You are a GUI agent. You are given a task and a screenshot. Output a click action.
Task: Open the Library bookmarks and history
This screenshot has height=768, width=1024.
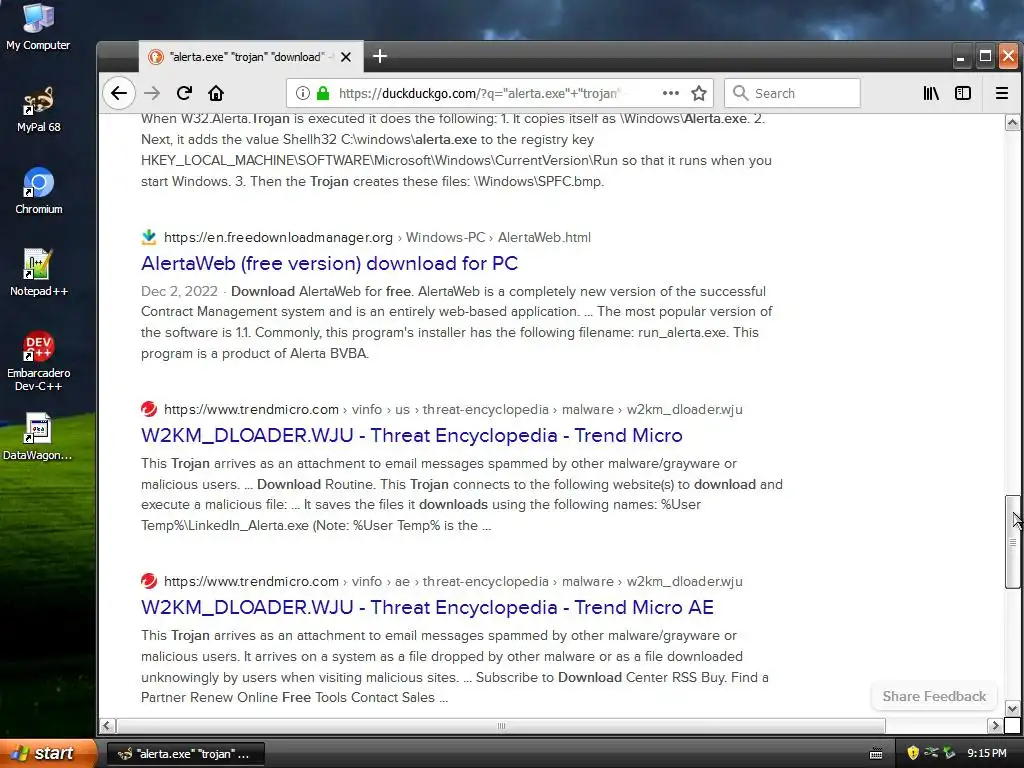931,93
